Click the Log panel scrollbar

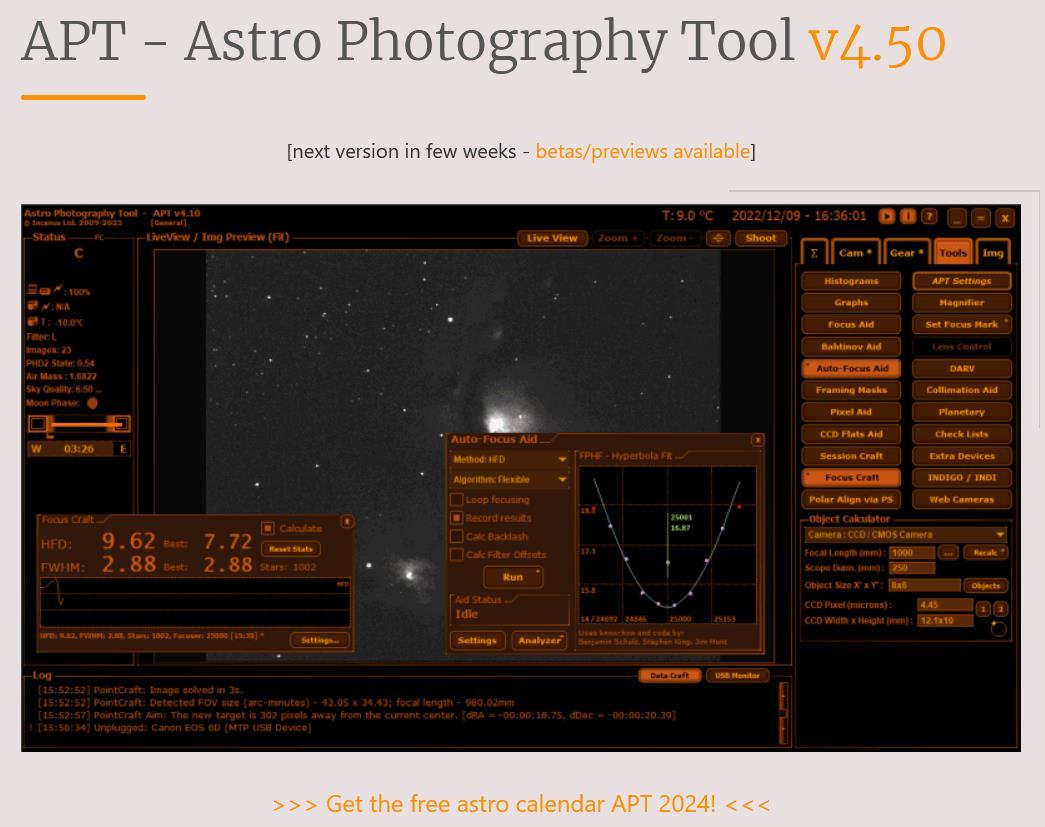[783, 713]
